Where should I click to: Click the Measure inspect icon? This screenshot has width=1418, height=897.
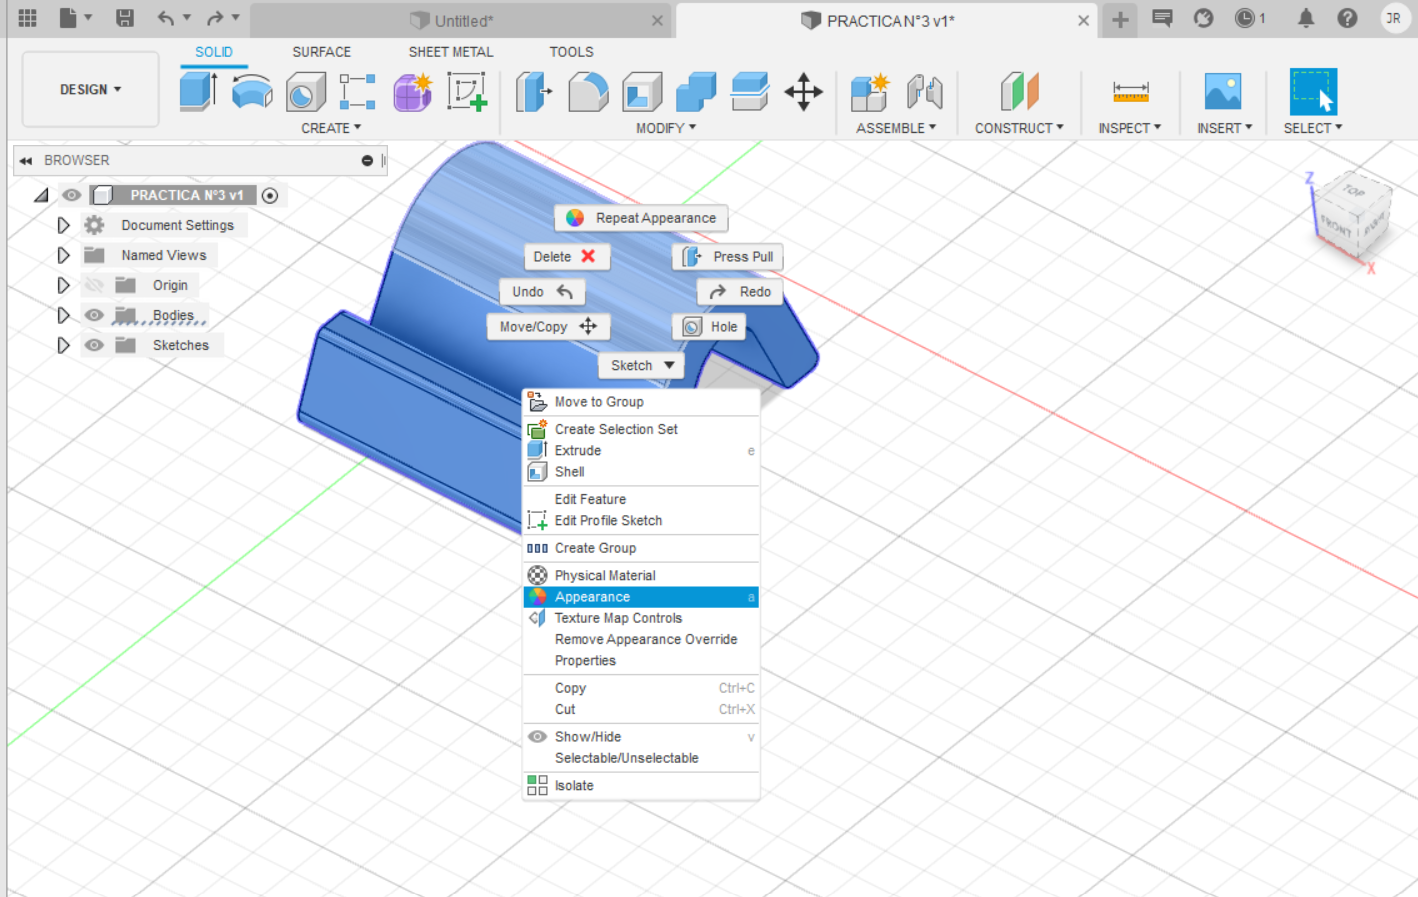tap(1131, 92)
